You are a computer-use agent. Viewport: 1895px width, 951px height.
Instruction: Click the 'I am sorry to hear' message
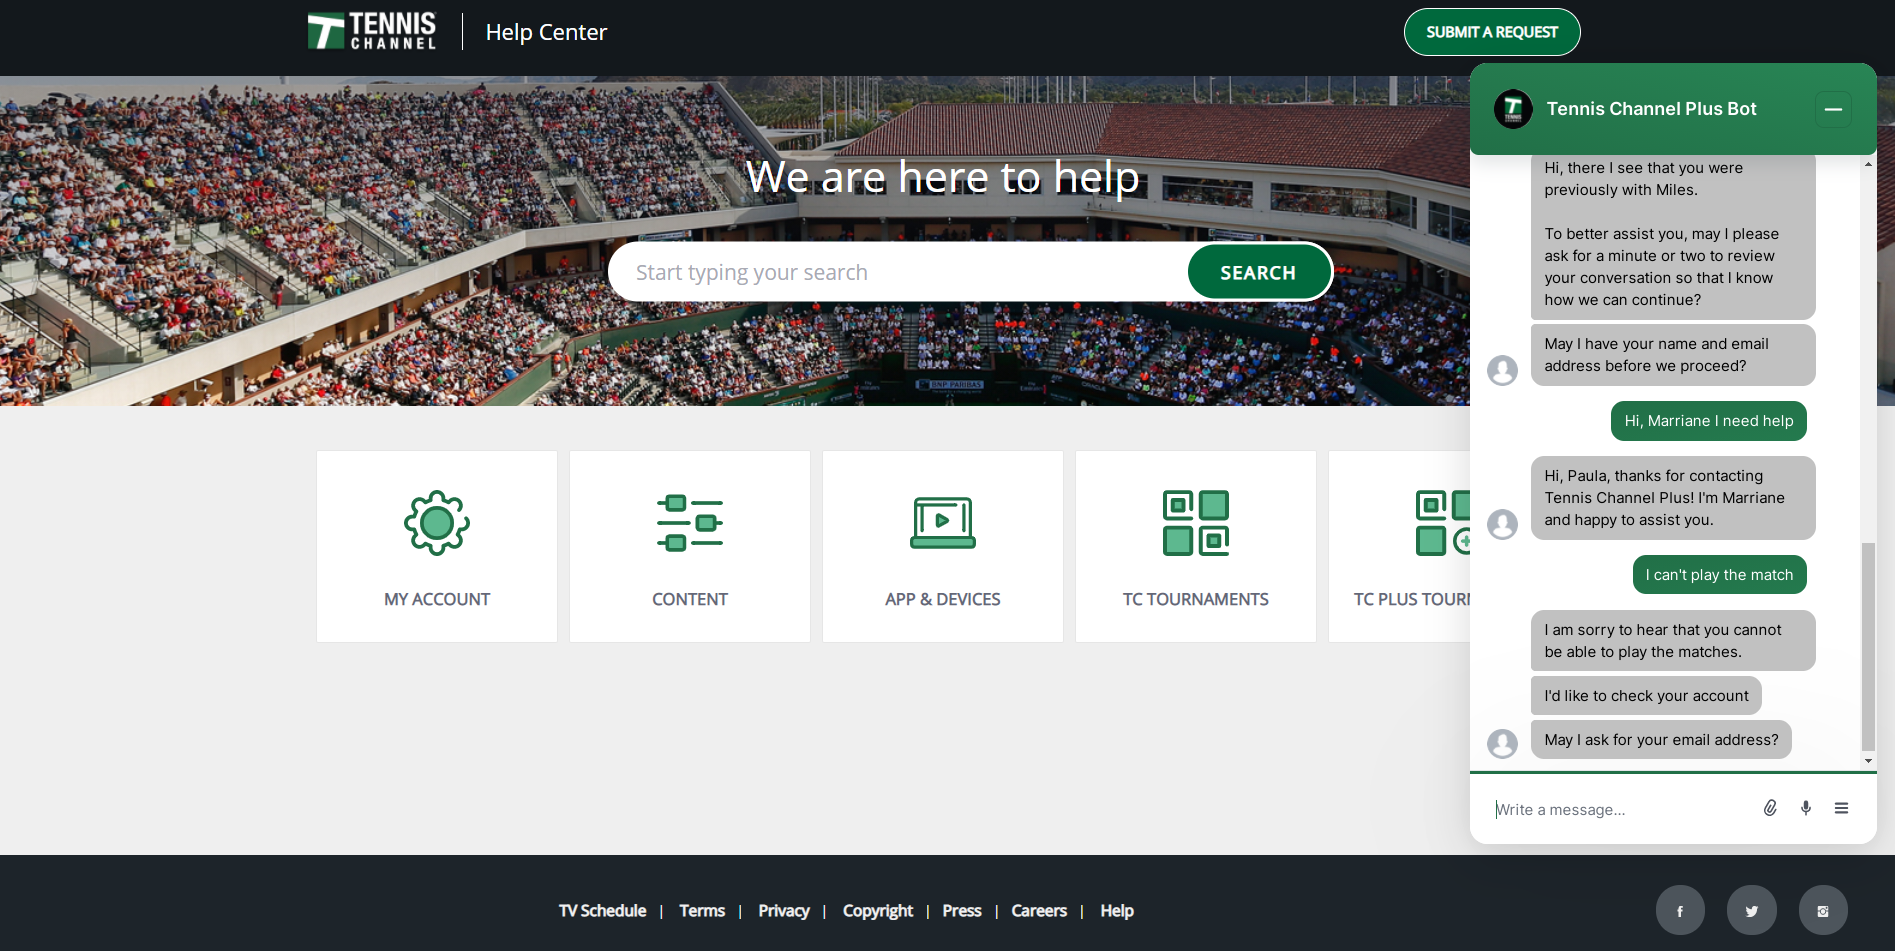click(1673, 641)
